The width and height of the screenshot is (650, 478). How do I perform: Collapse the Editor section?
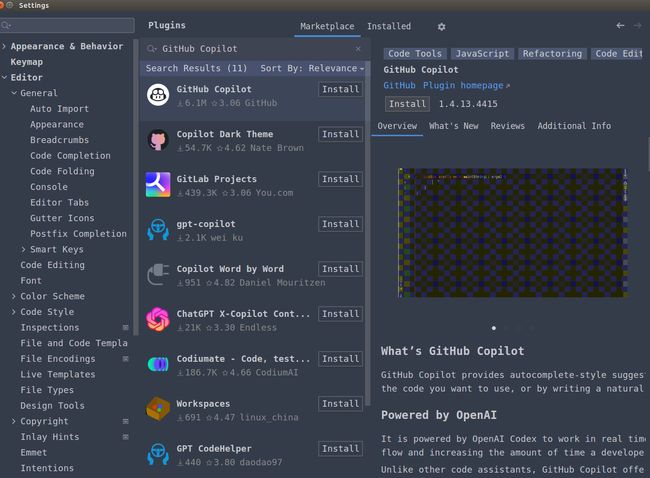[x=4, y=78]
